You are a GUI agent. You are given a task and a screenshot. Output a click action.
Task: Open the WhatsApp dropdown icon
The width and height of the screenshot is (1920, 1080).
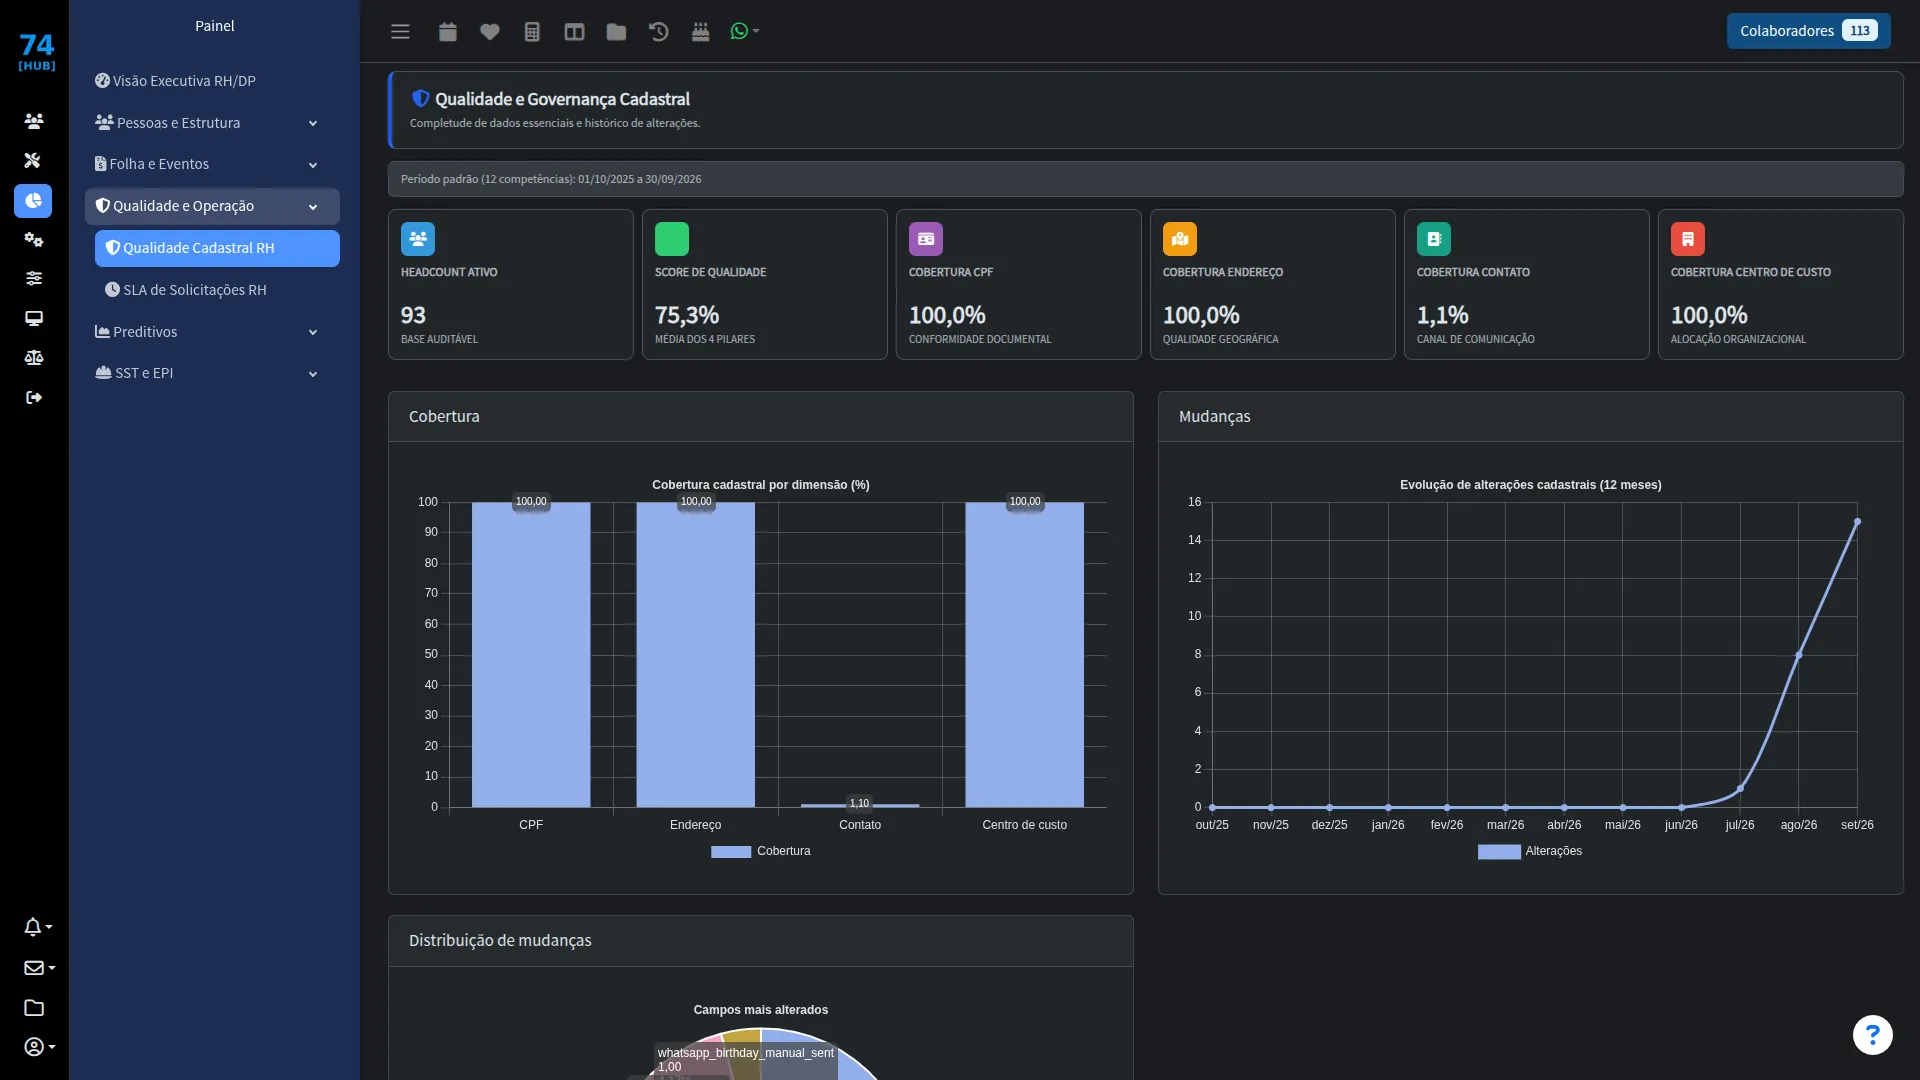pos(744,32)
